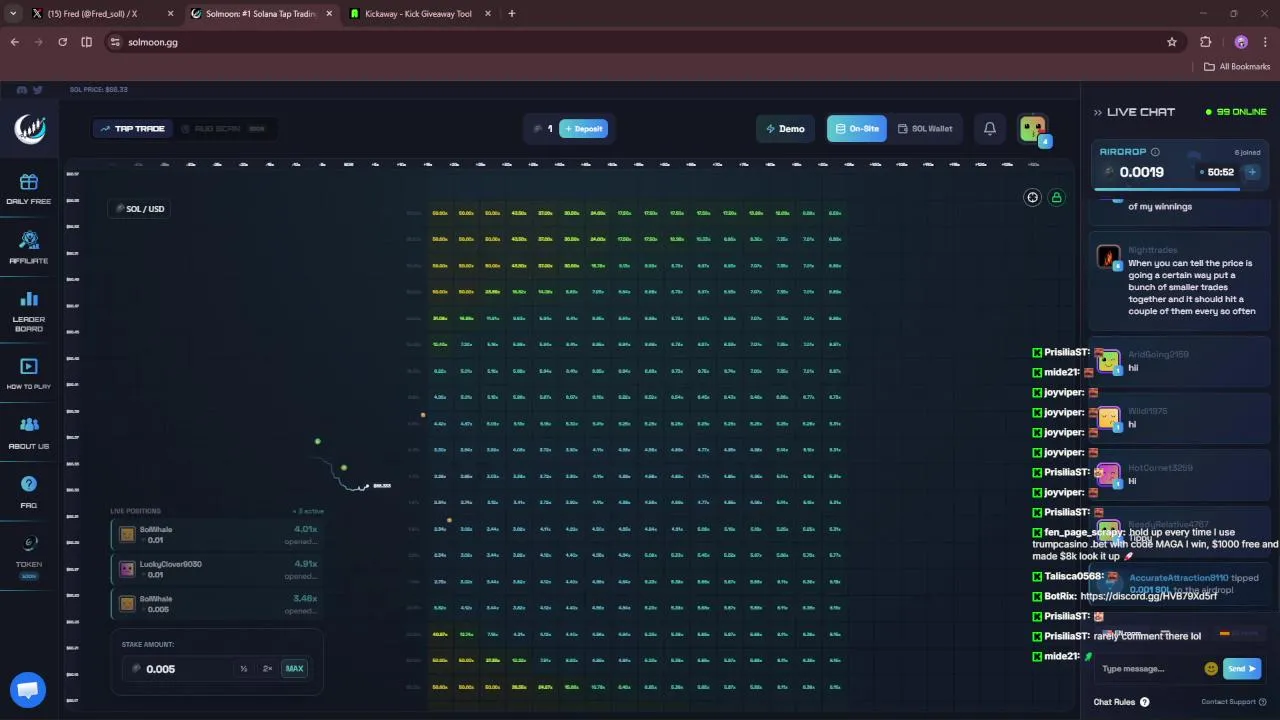Select the On-Site balance option
1280x720 pixels.
tap(856, 128)
